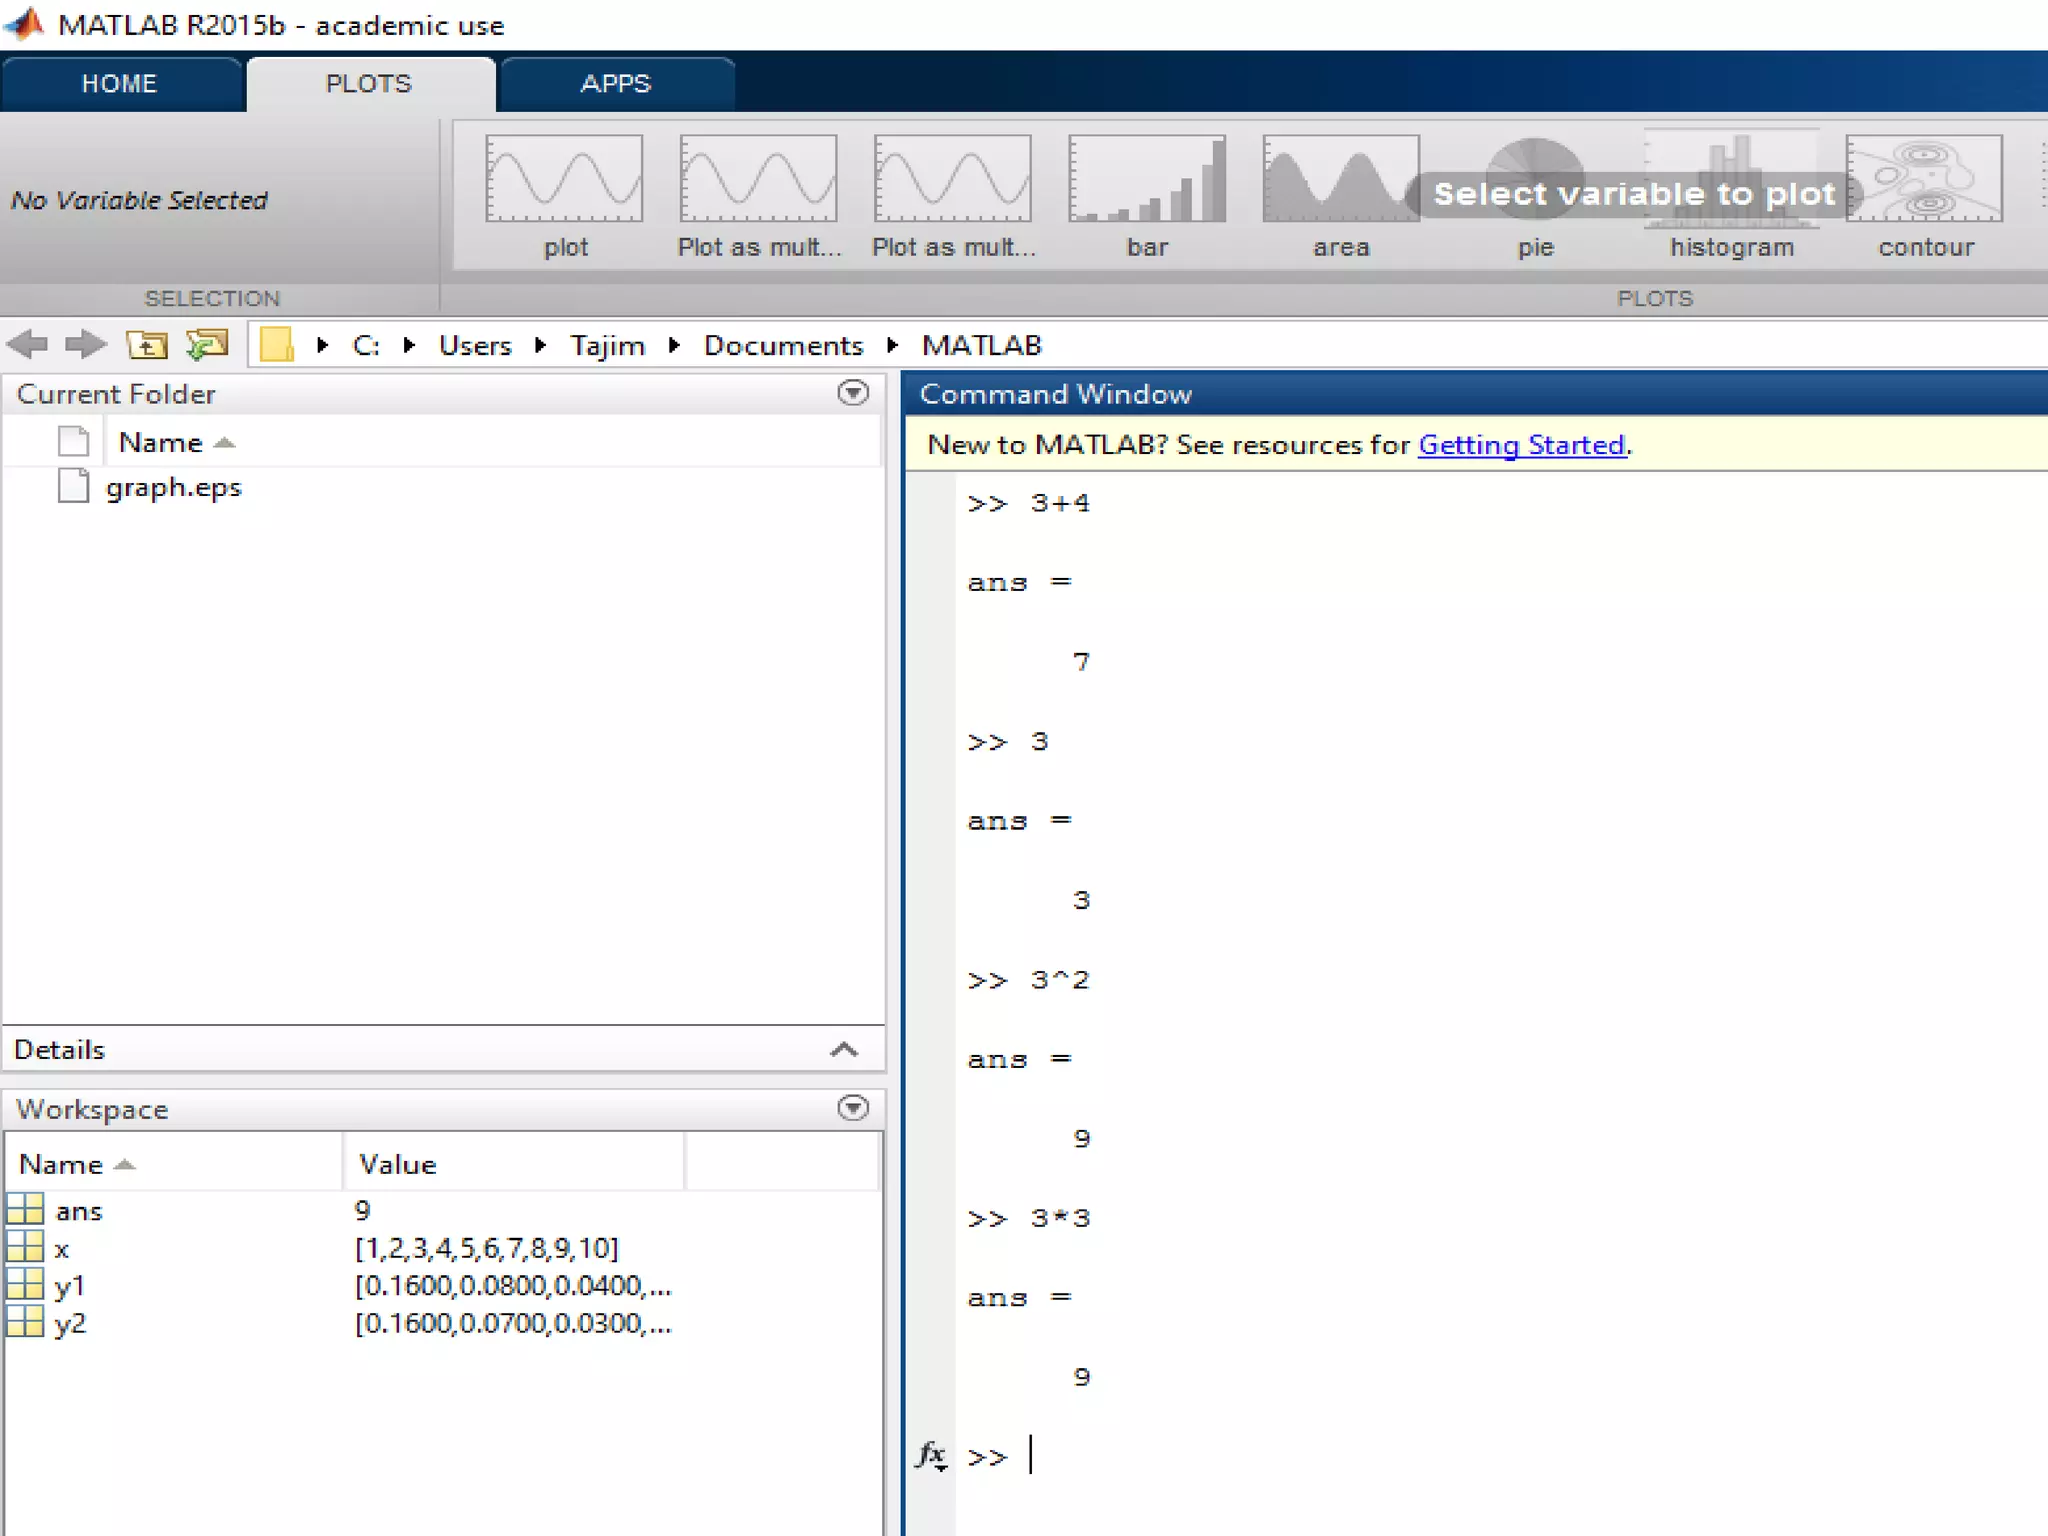Select the pie chart icon
Screen dimensions: 2048x1536
1535,179
